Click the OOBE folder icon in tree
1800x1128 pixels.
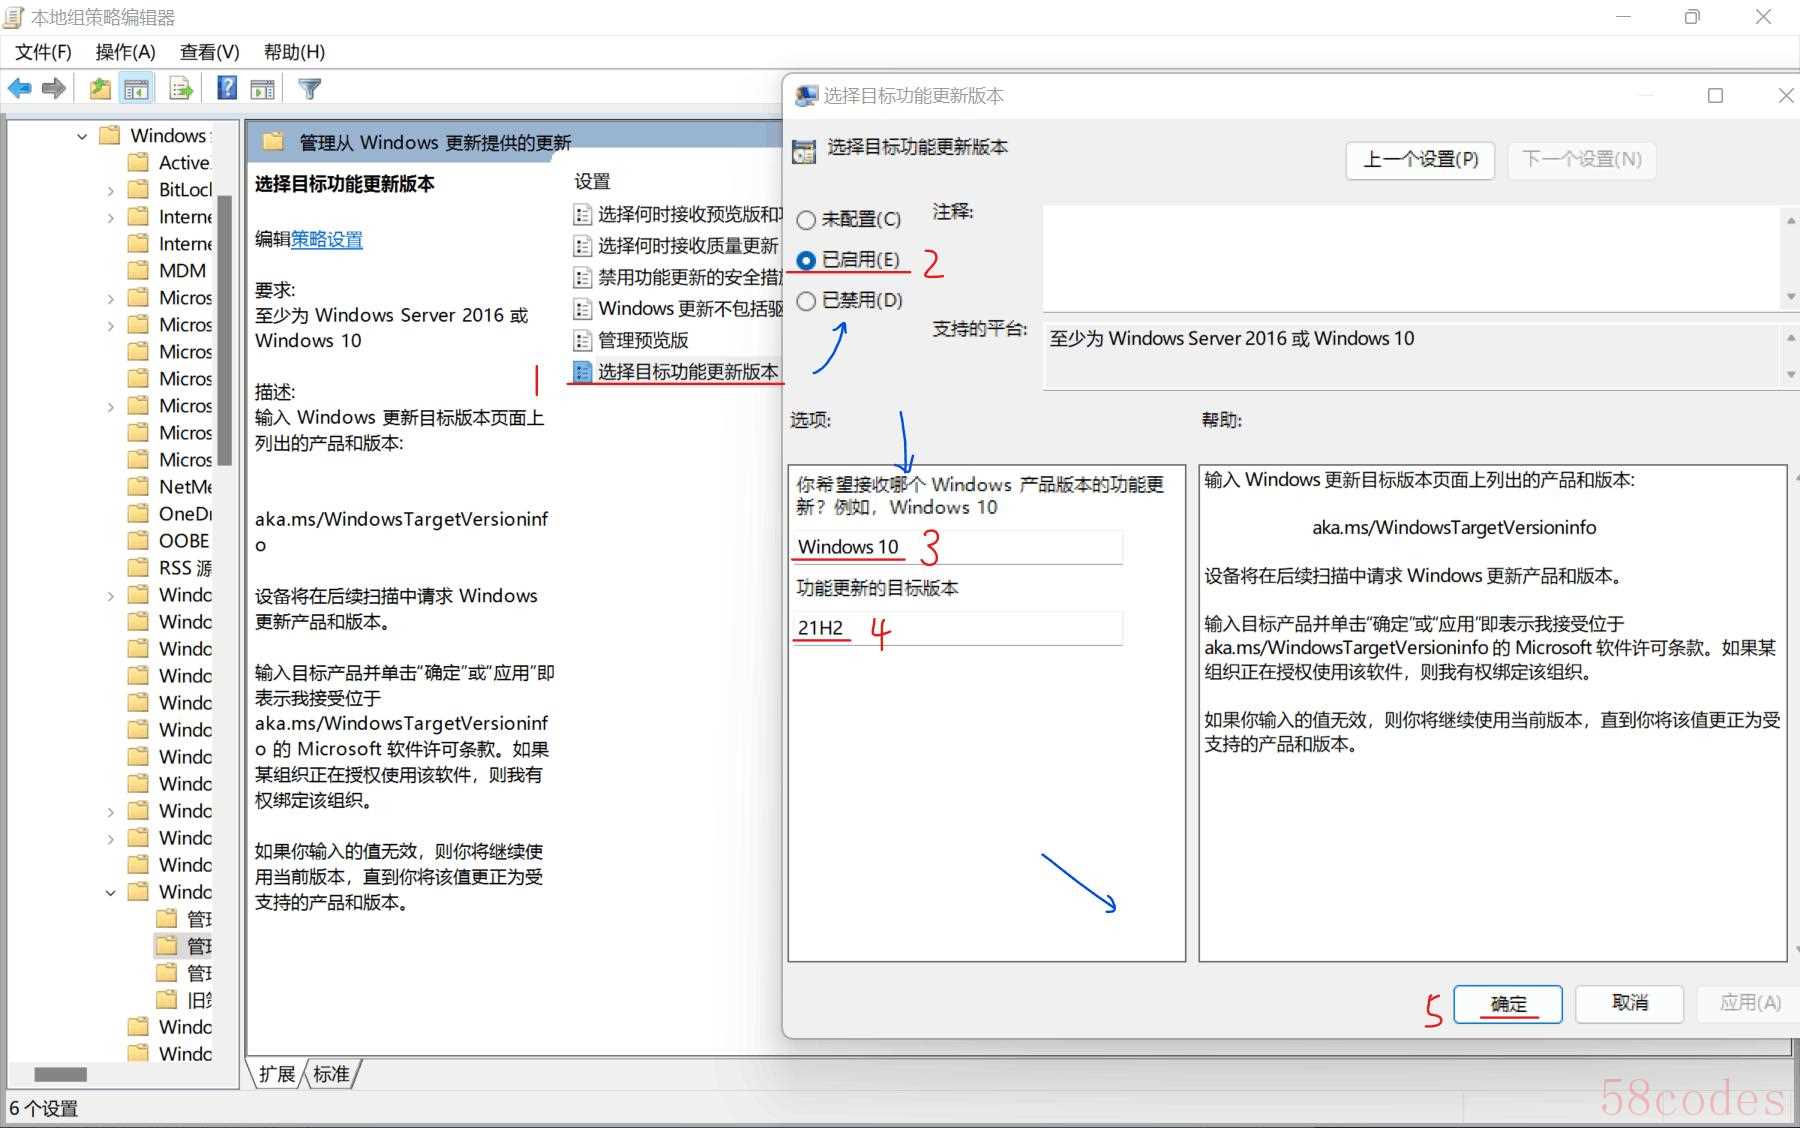pos(139,540)
